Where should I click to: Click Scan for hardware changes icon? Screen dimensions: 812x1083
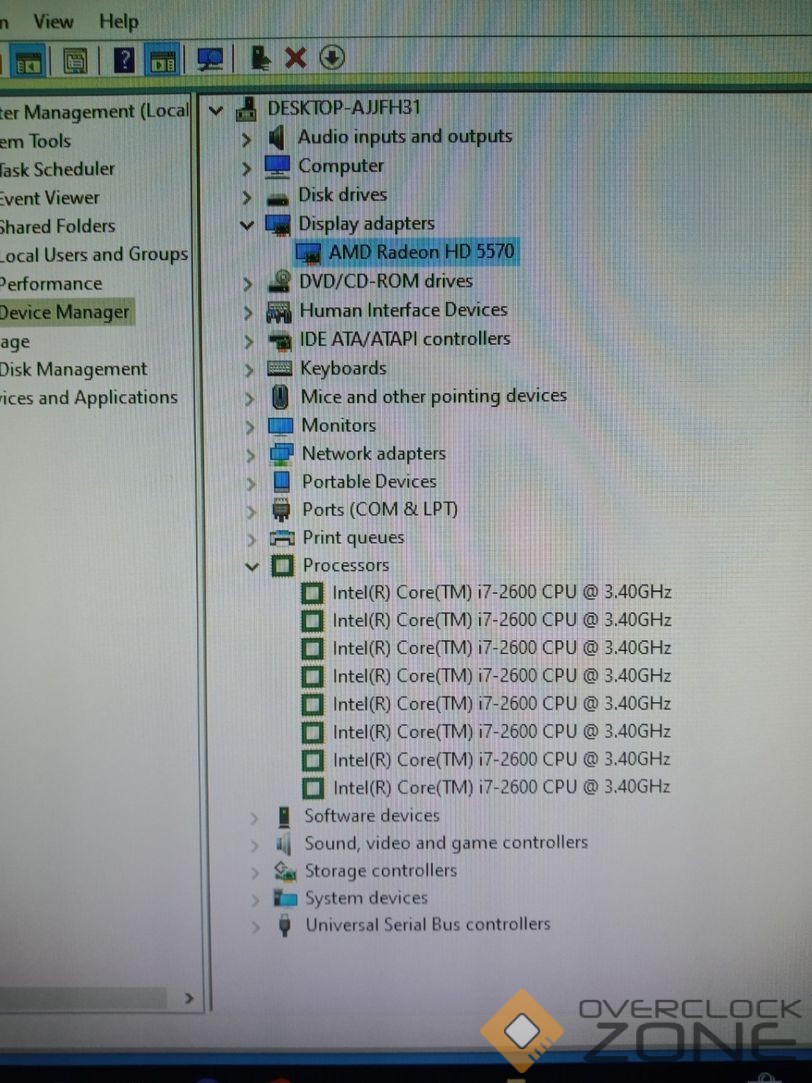(210, 60)
